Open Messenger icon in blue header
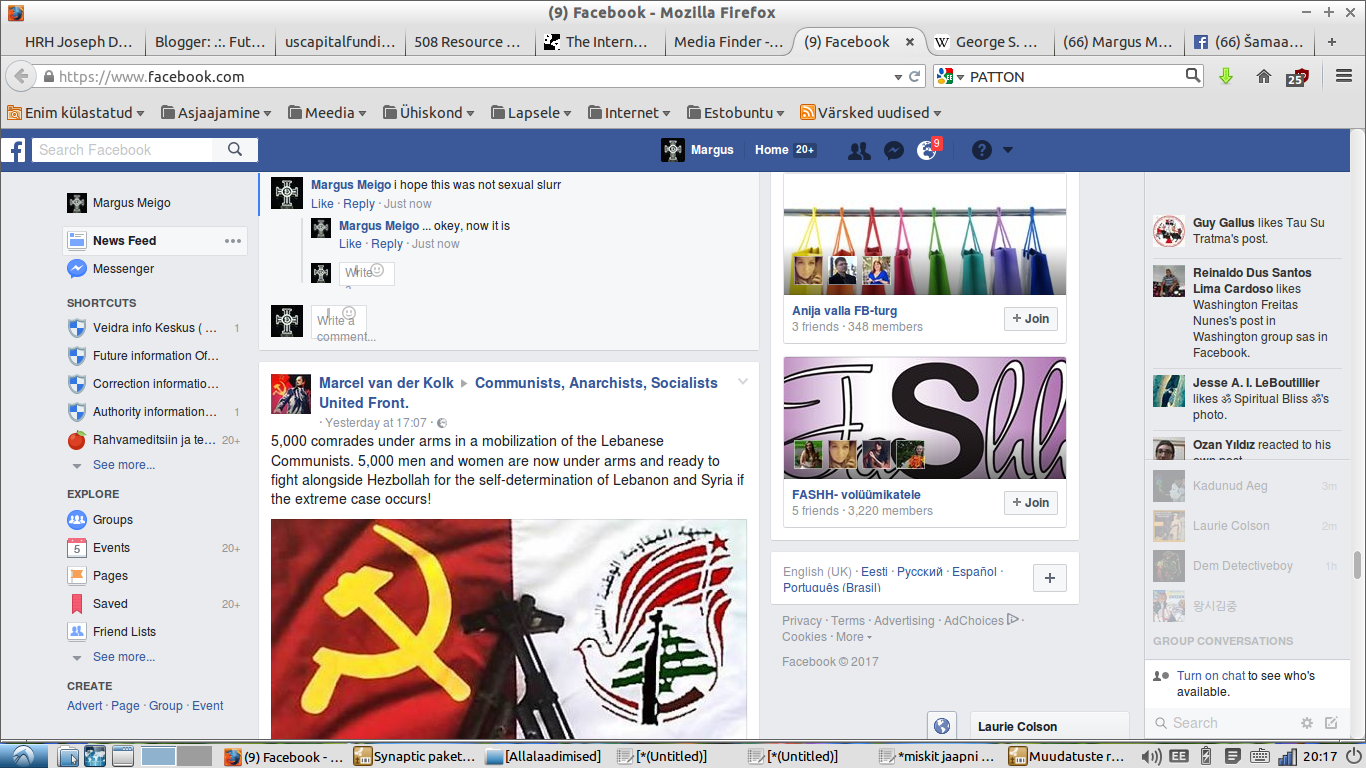Screen dimensions: 1366x768 (894, 150)
